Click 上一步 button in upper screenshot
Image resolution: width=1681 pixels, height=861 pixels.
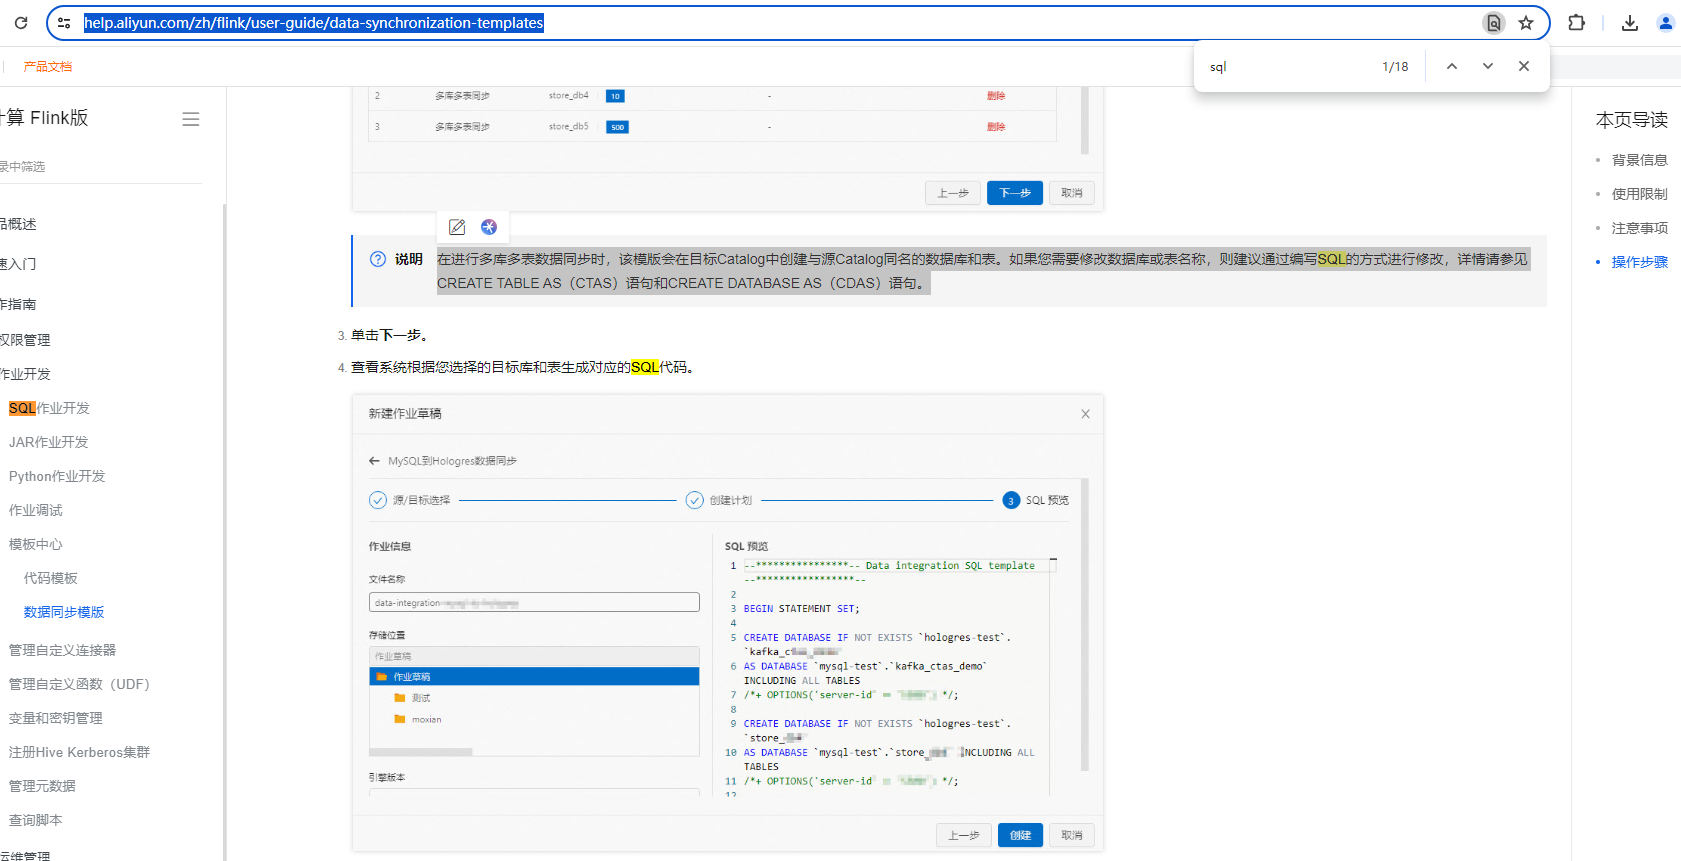point(953,193)
